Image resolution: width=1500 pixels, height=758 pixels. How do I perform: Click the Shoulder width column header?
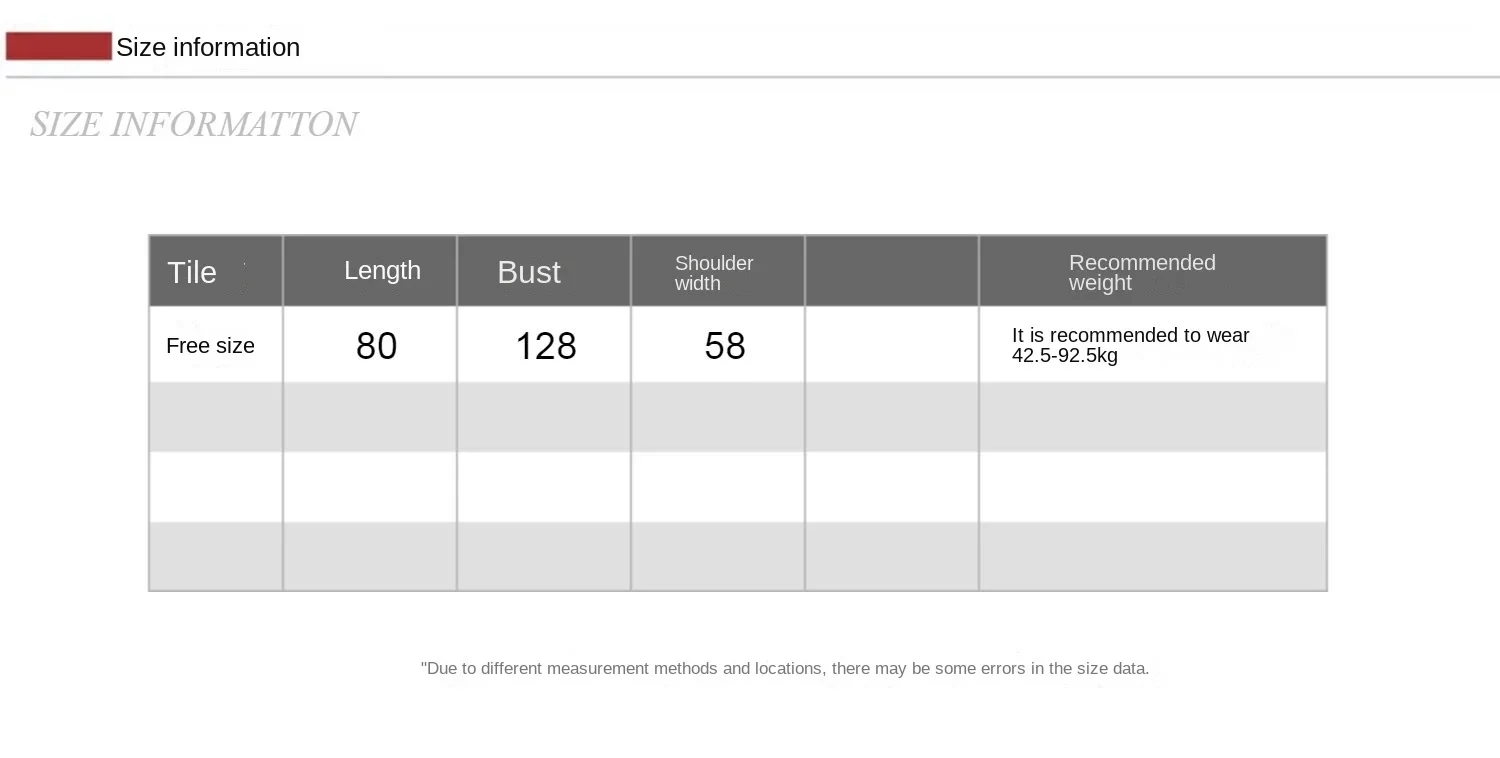[x=714, y=272]
